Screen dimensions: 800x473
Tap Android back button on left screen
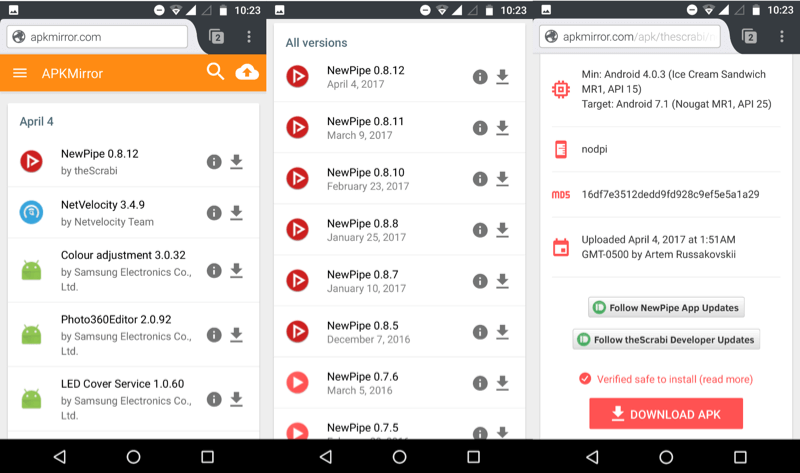tap(60, 457)
